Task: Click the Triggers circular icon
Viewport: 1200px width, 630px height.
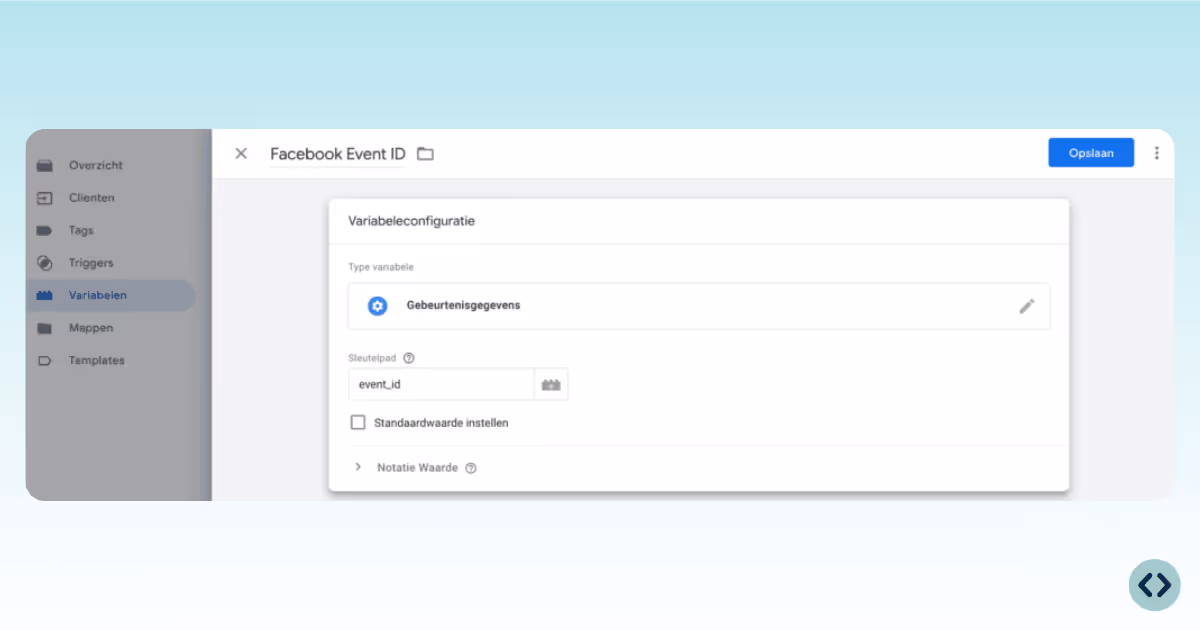Action: [x=44, y=263]
